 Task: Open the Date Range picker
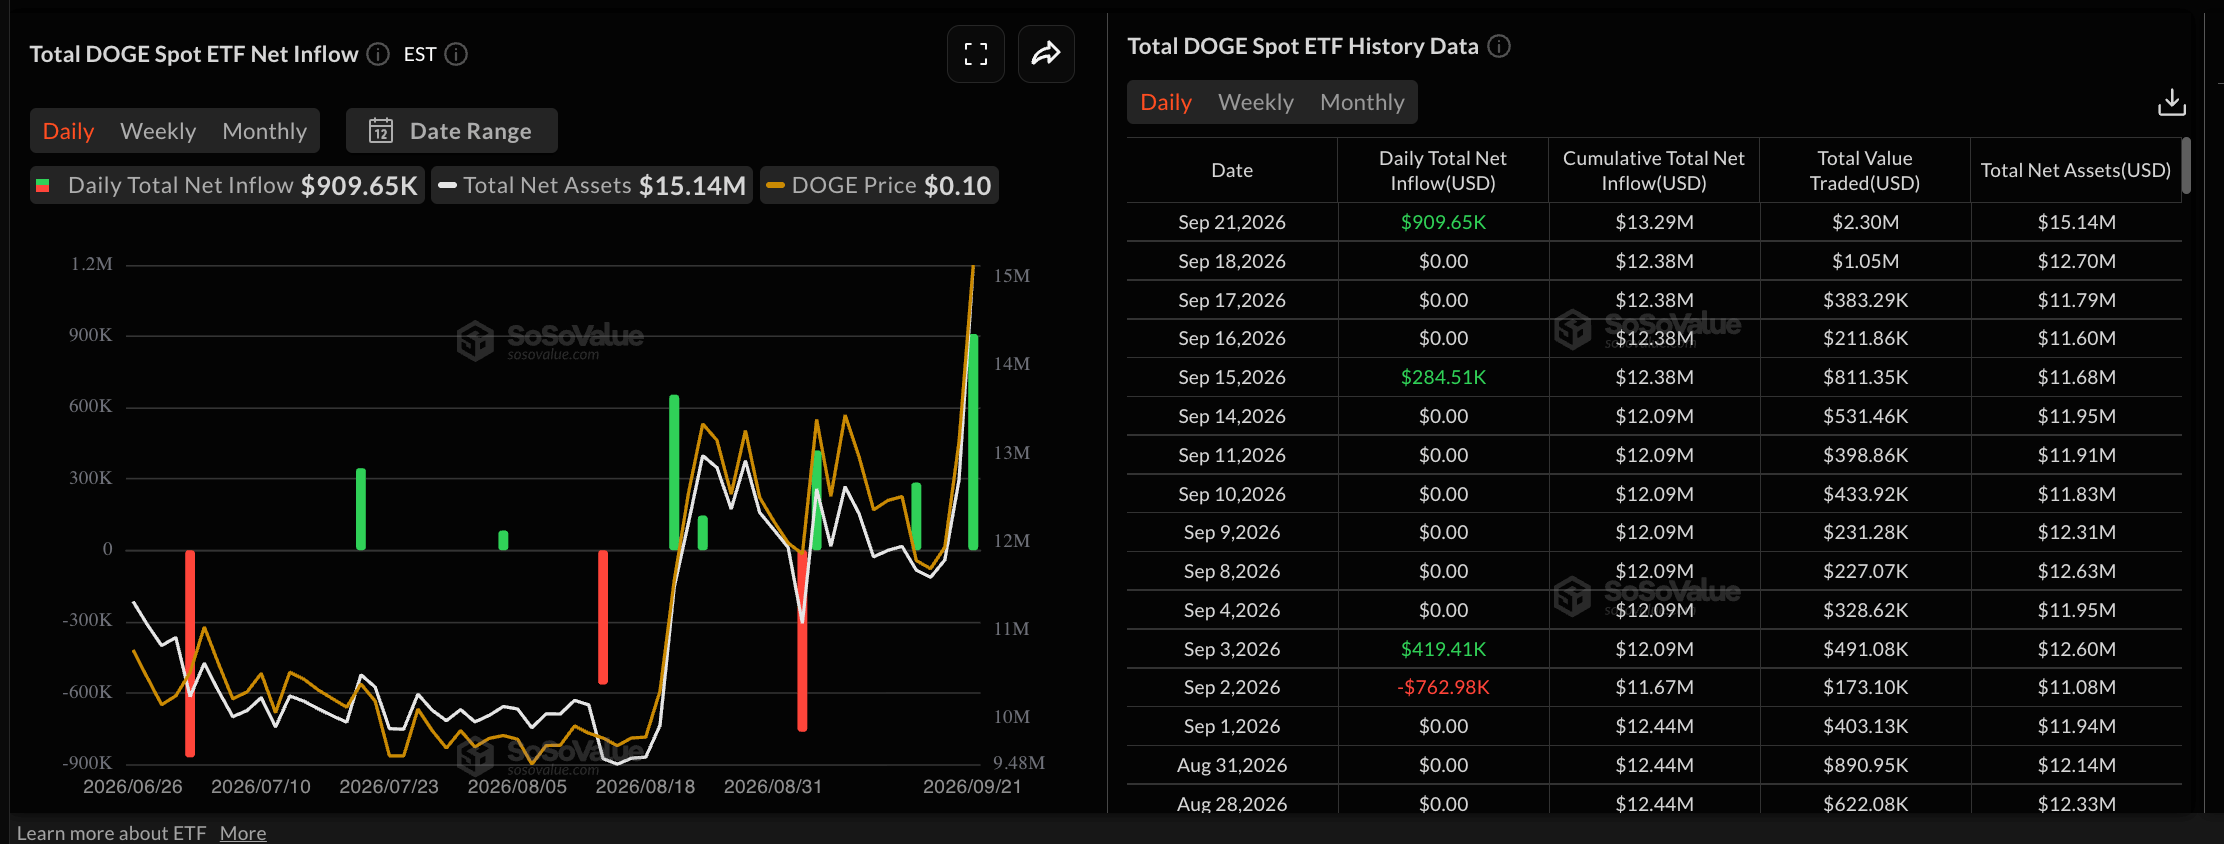coord(452,131)
